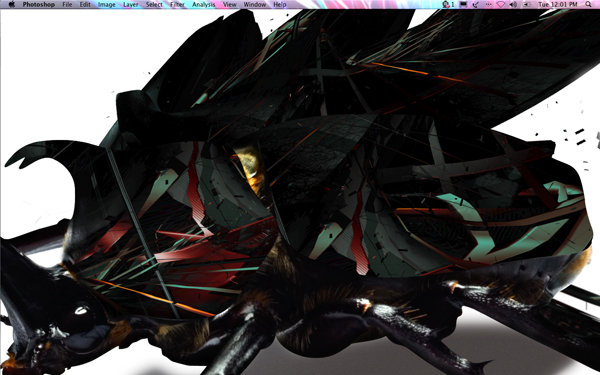
Task: Open Spotlight search magnifier icon
Action: (588, 4)
